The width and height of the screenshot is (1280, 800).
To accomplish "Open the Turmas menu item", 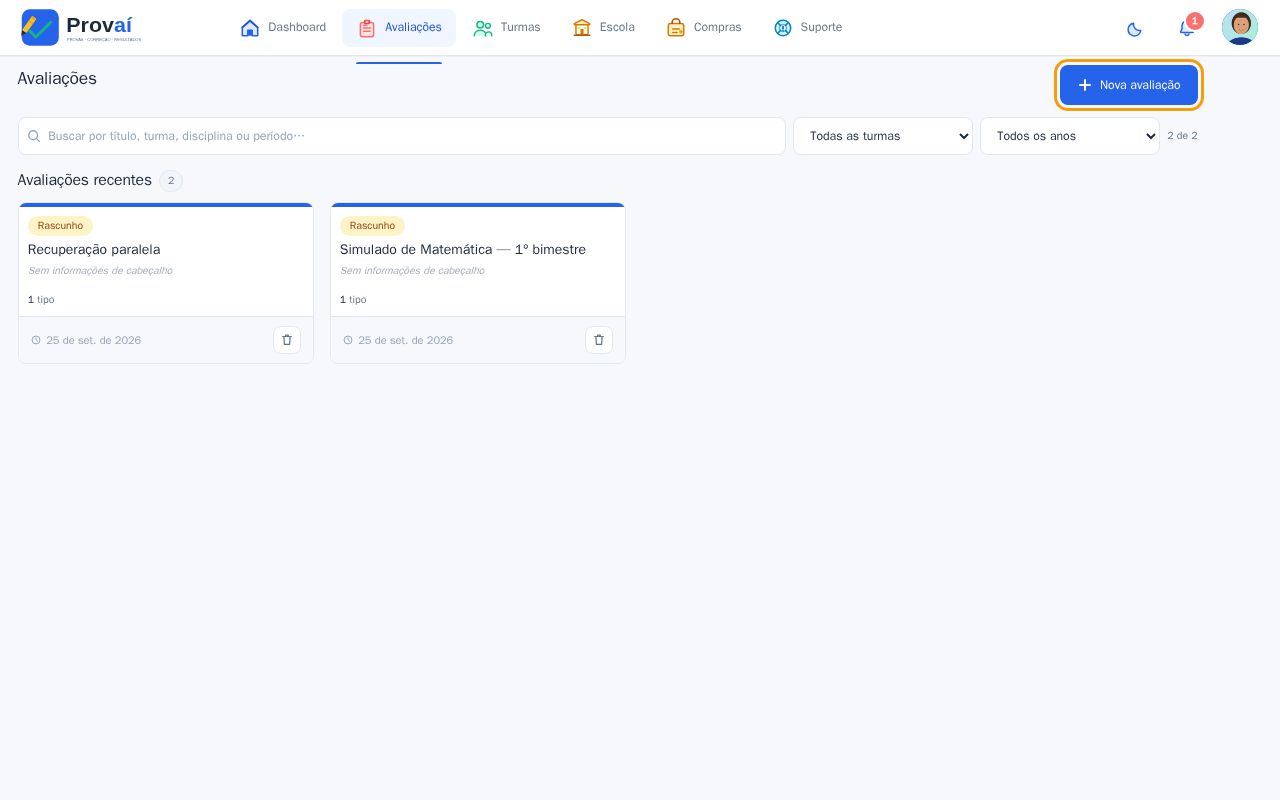I will coord(507,28).
